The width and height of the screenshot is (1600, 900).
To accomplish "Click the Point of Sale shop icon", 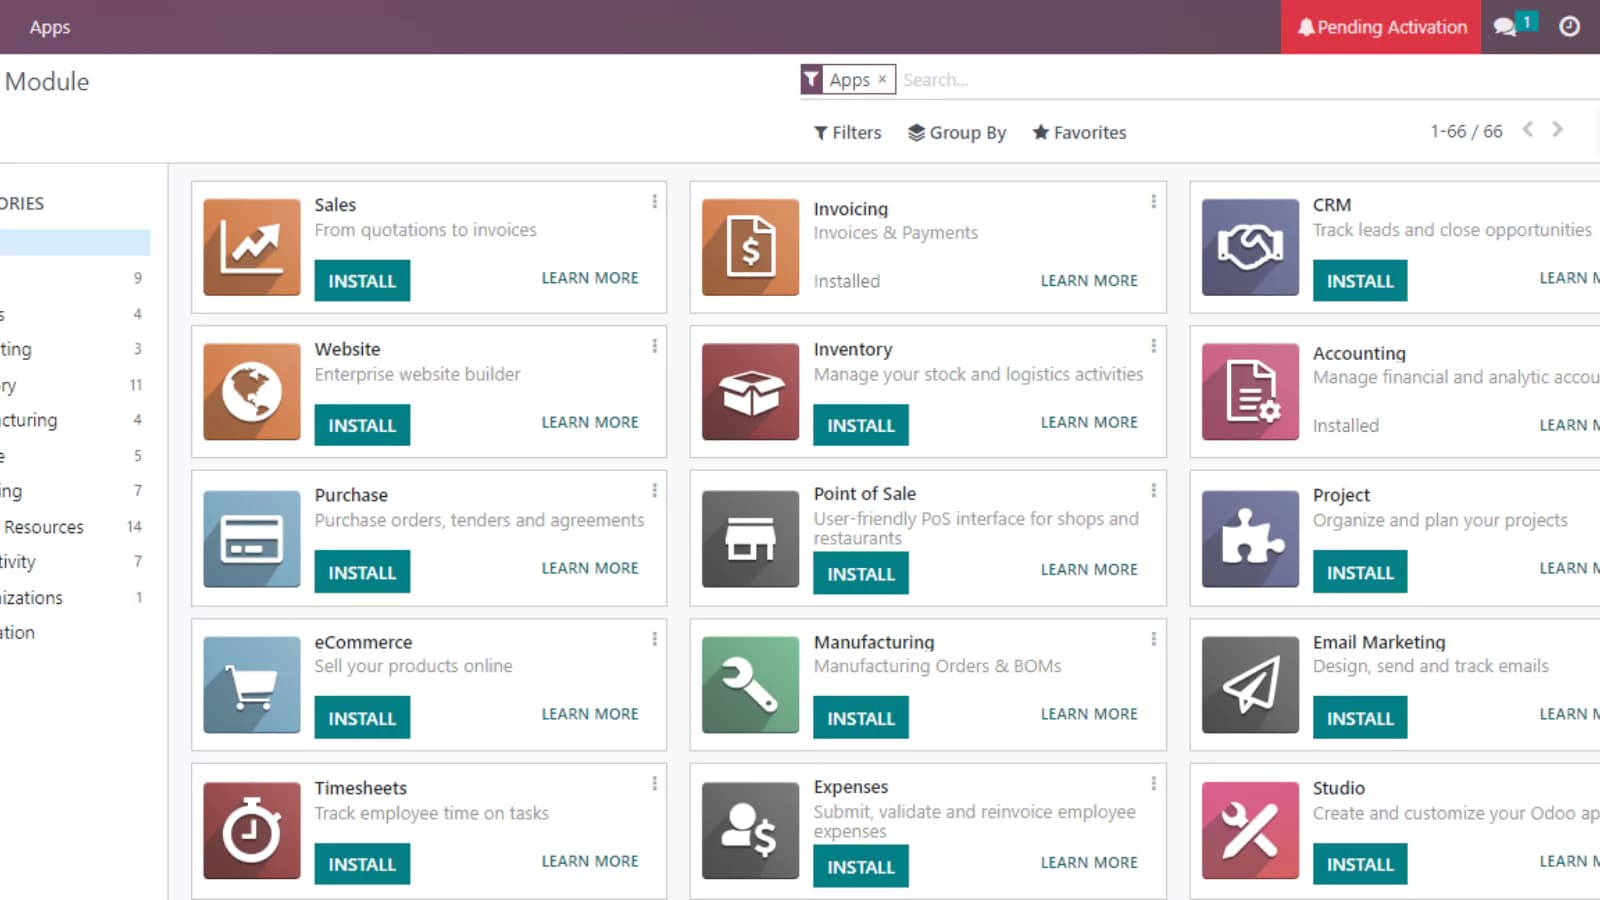I will (751, 538).
